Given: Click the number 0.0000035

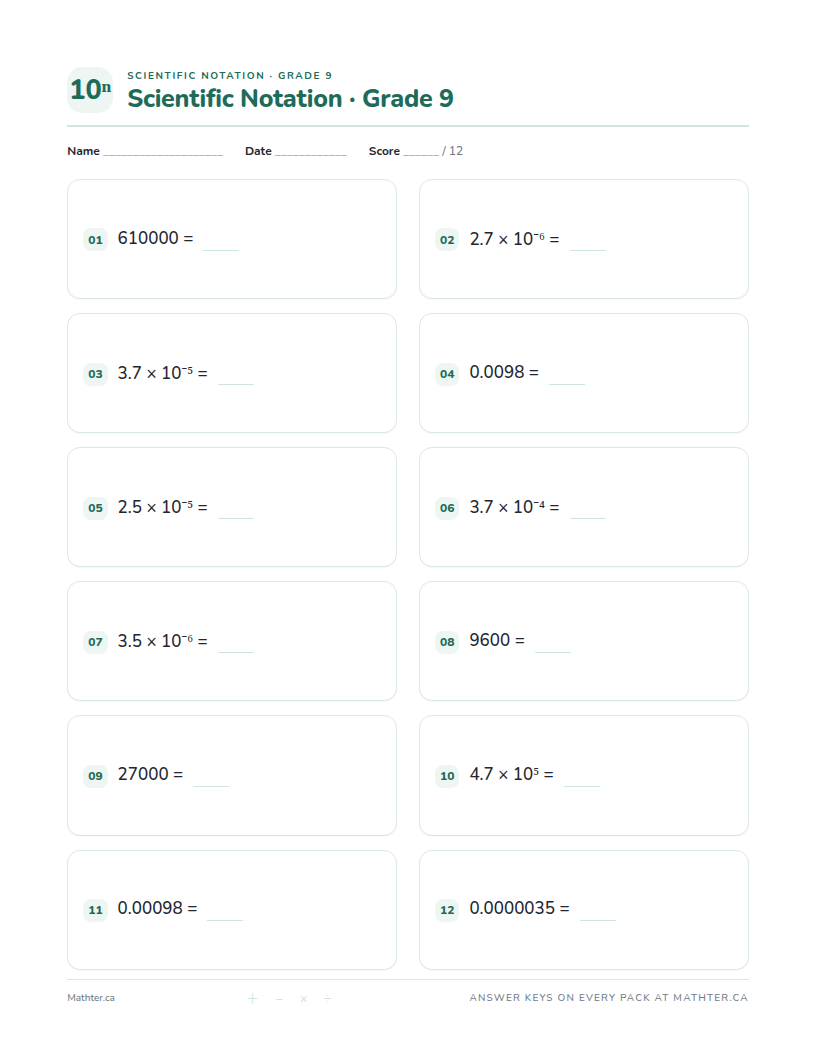Looking at the screenshot, I should point(512,909).
